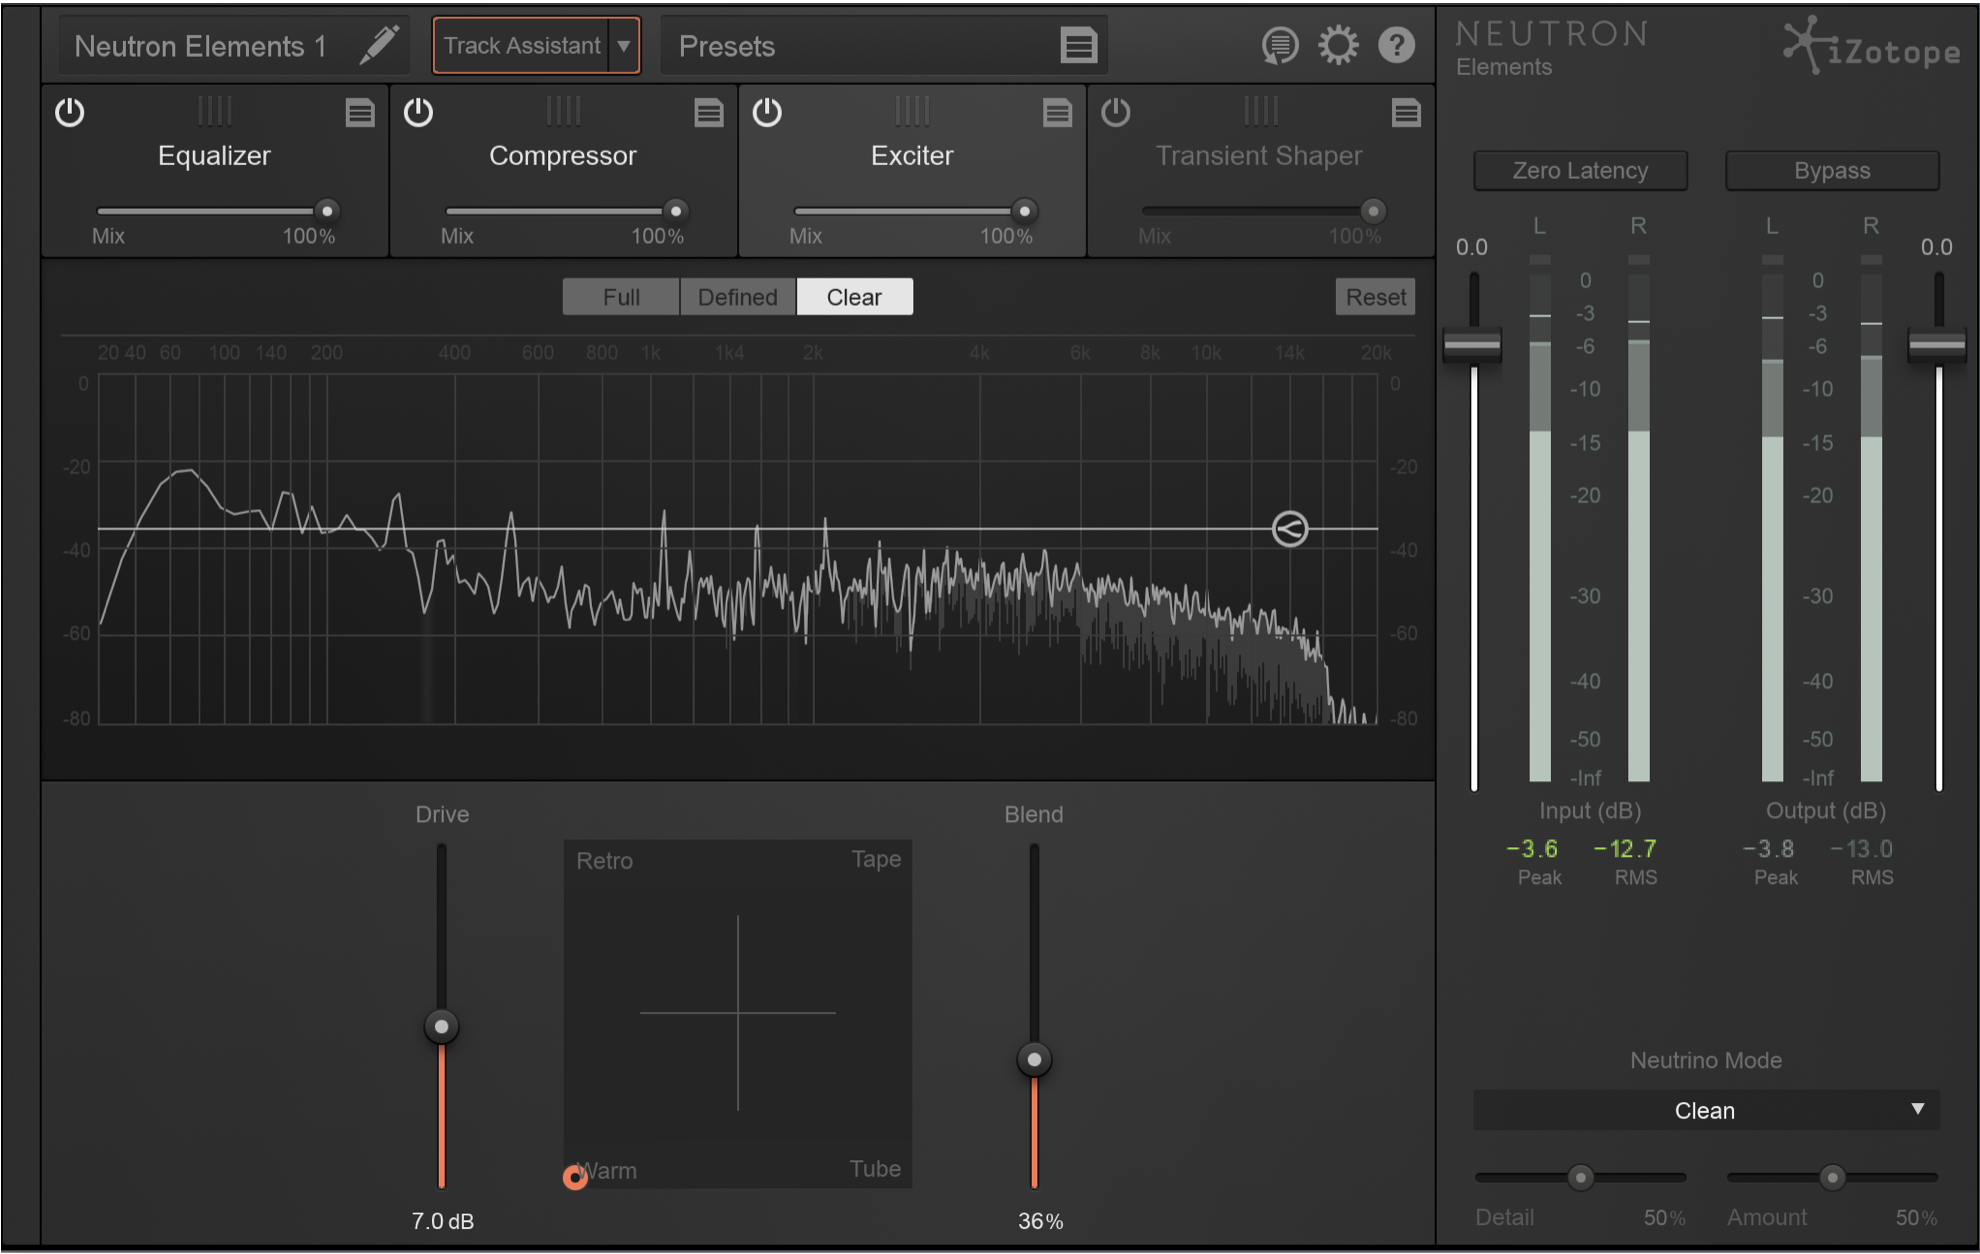Toggle the Exciter power button

coord(767,112)
